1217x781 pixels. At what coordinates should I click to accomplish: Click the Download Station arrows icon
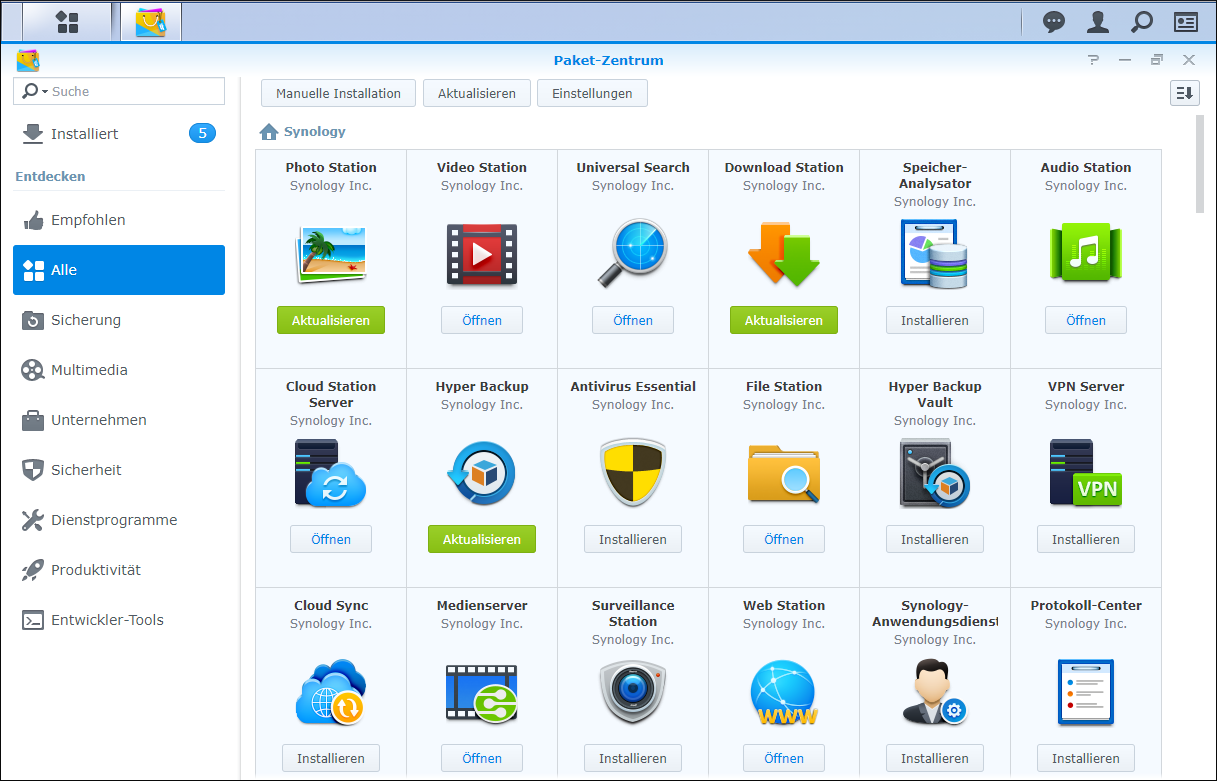(x=784, y=255)
